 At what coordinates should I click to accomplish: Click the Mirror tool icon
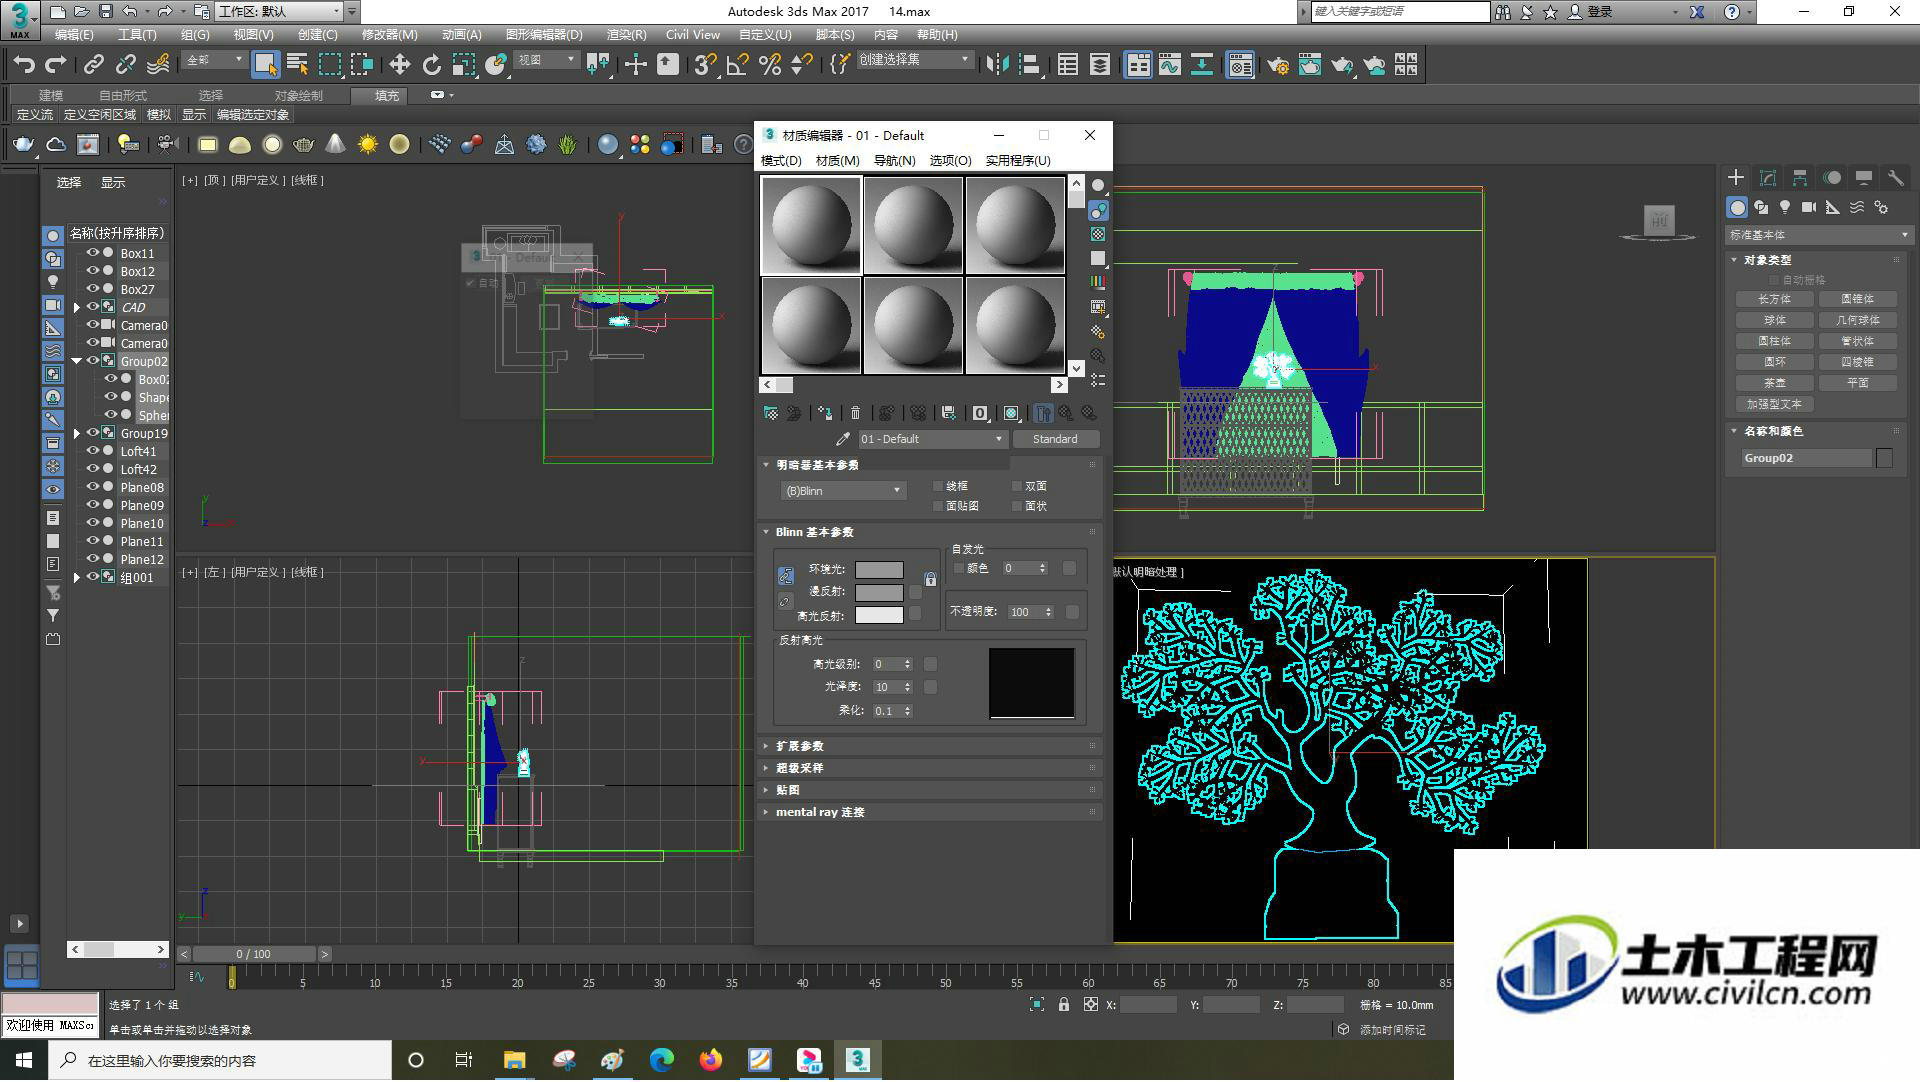(x=997, y=65)
